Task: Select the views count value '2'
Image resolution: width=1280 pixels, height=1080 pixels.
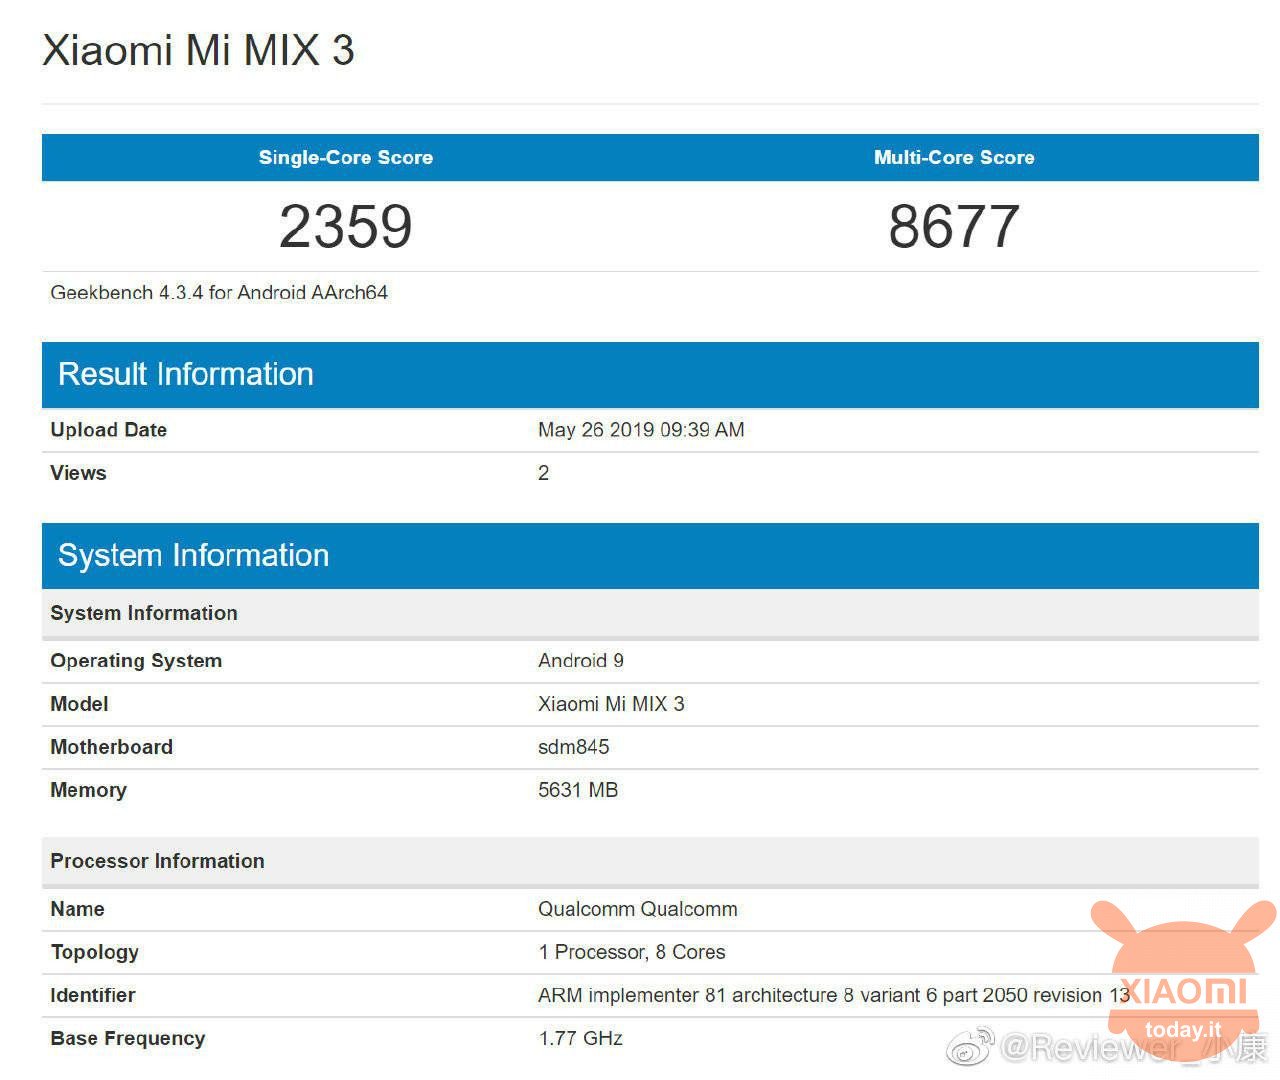Action: pyautogui.click(x=544, y=473)
